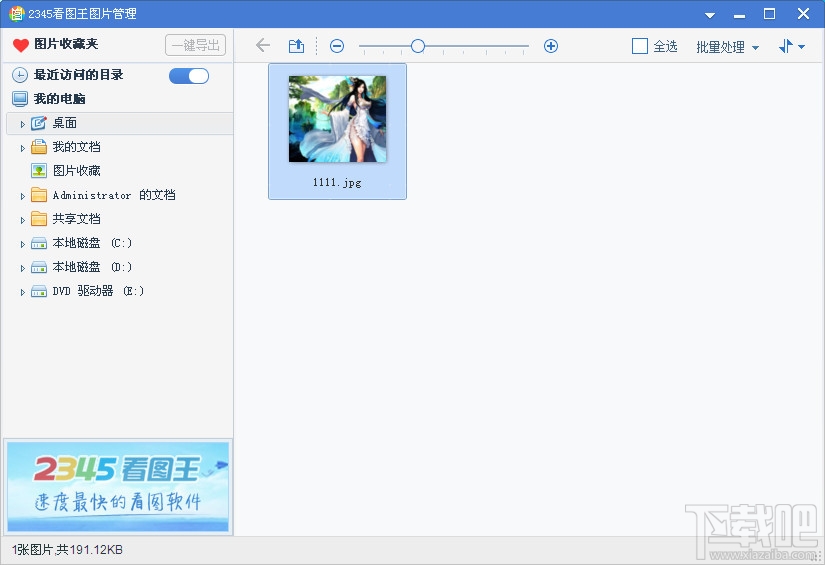Click the 图片收藏 picture icon

click(39, 170)
